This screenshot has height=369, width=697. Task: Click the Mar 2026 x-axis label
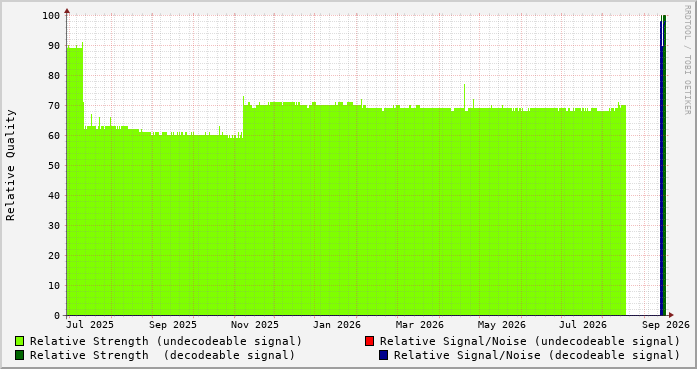click(x=420, y=325)
